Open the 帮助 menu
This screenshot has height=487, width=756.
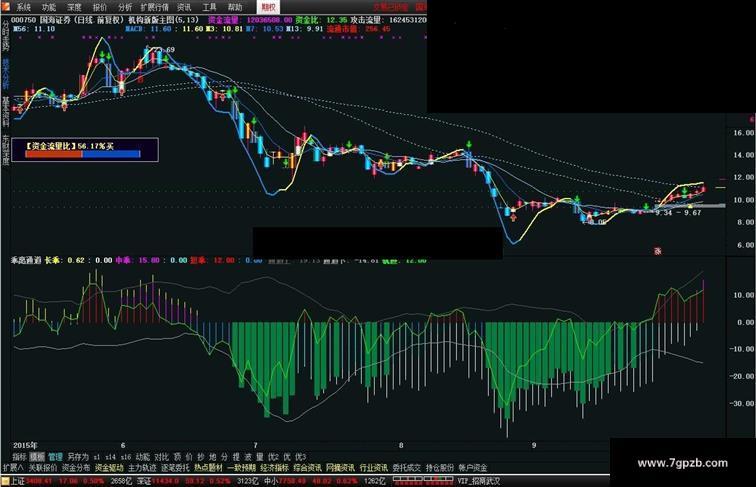(x=235, y=7)
